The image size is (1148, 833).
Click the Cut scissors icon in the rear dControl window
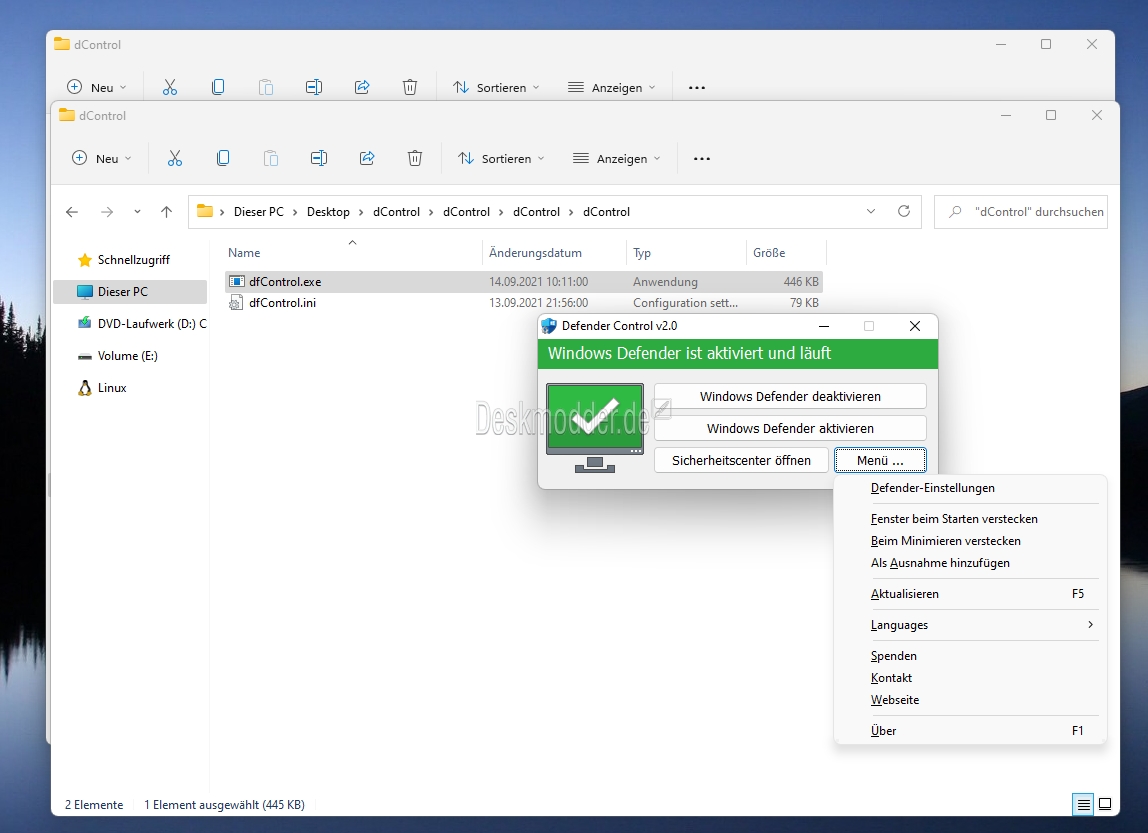pos(170,87)
